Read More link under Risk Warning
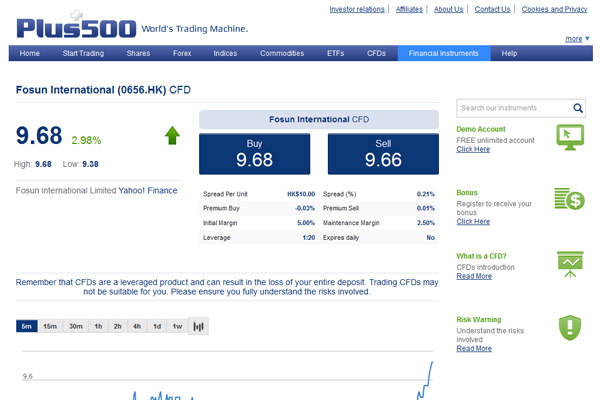 [x=474, y=349]
